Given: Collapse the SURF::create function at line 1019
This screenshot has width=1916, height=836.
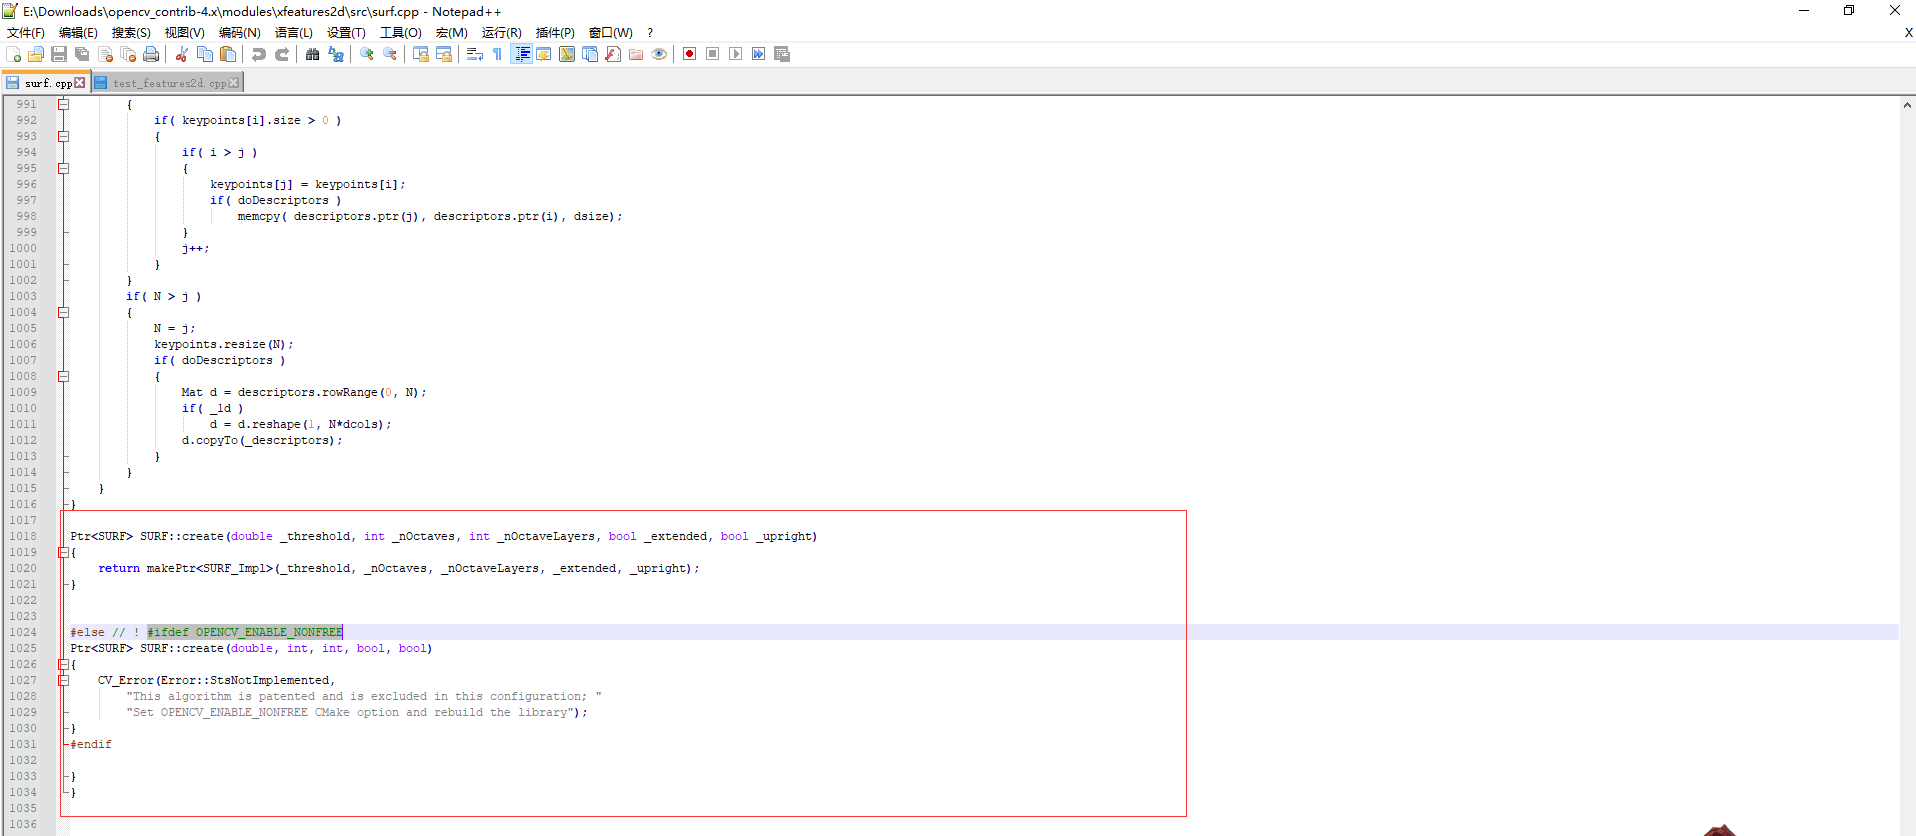Looking at the screenshot, I should pos(63,552).
